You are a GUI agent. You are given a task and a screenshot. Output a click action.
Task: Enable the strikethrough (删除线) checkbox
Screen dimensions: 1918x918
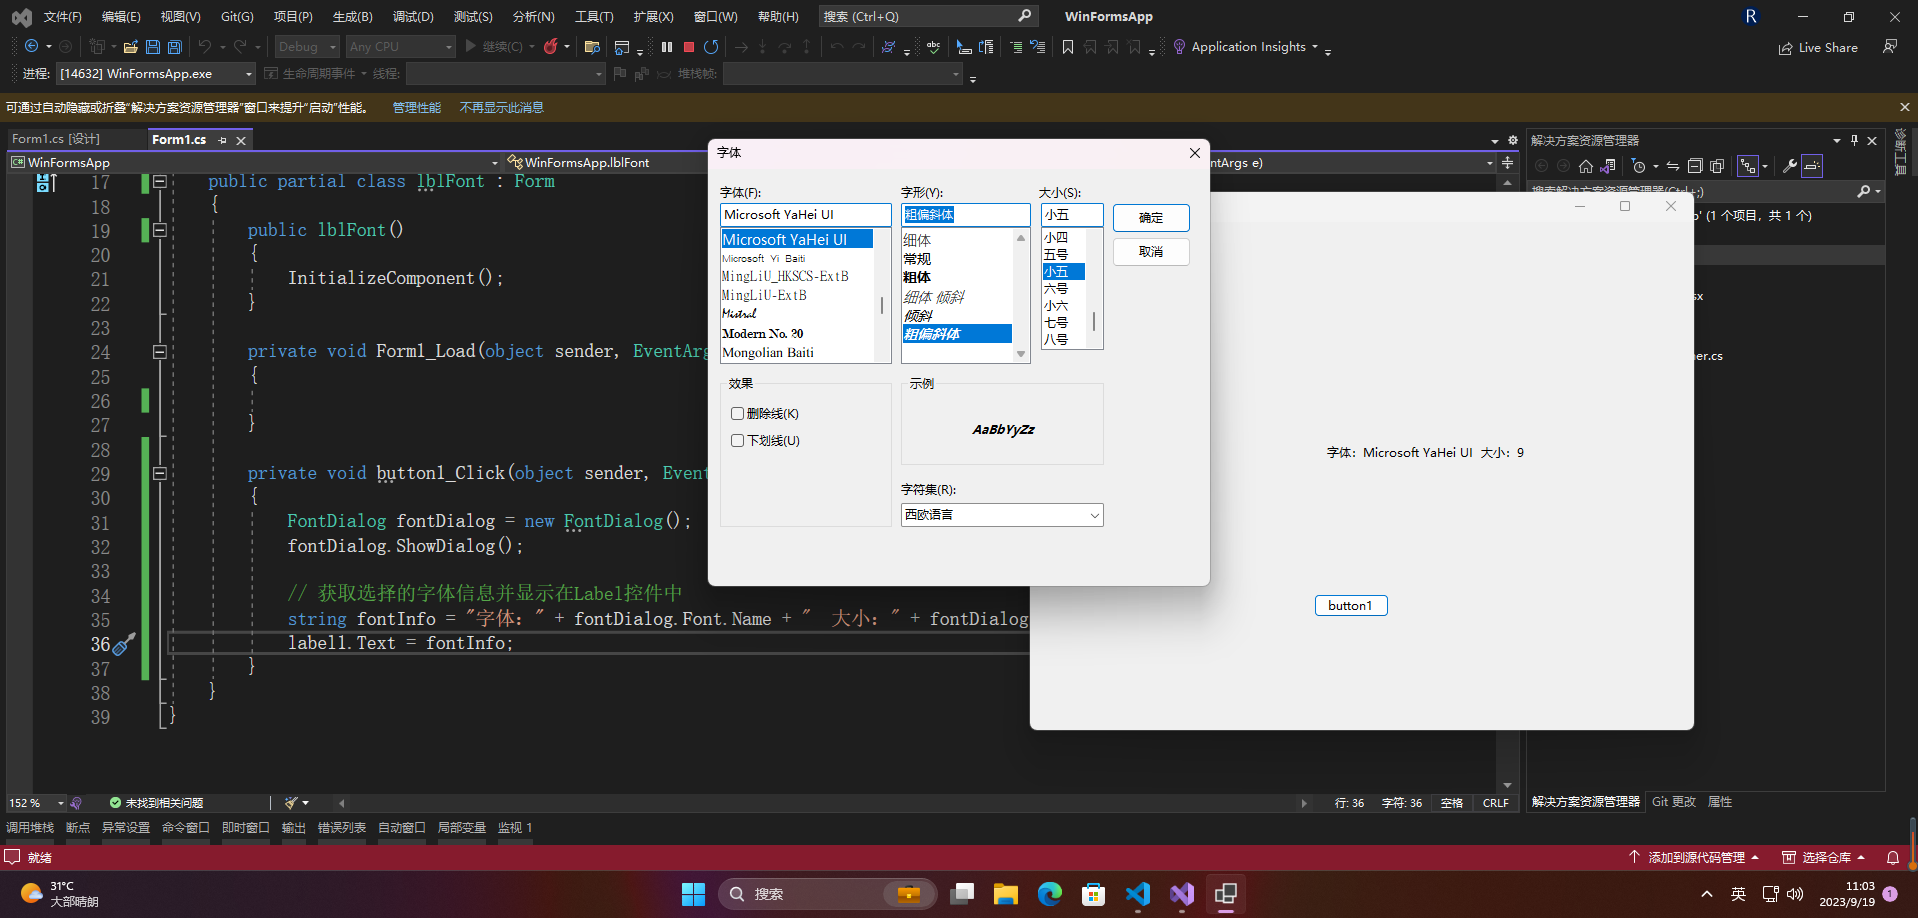coord(737,414)
